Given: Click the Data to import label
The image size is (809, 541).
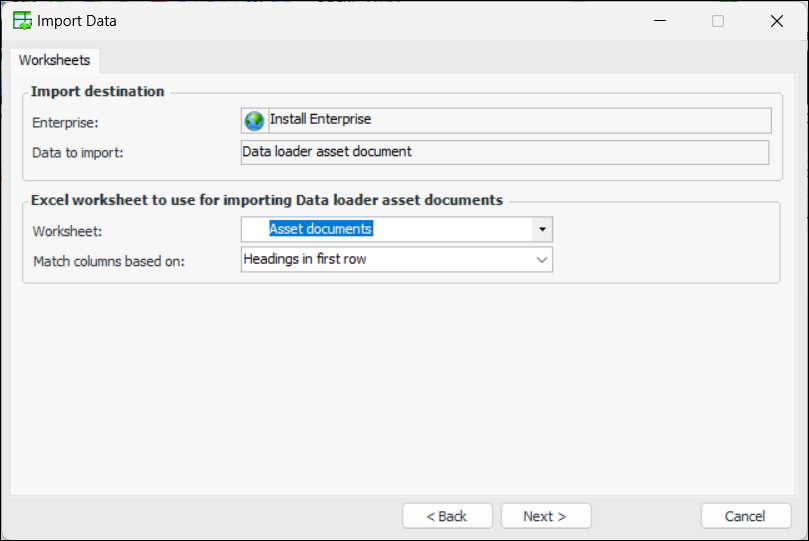Looking at the screenshot, I should coord(77,153).
